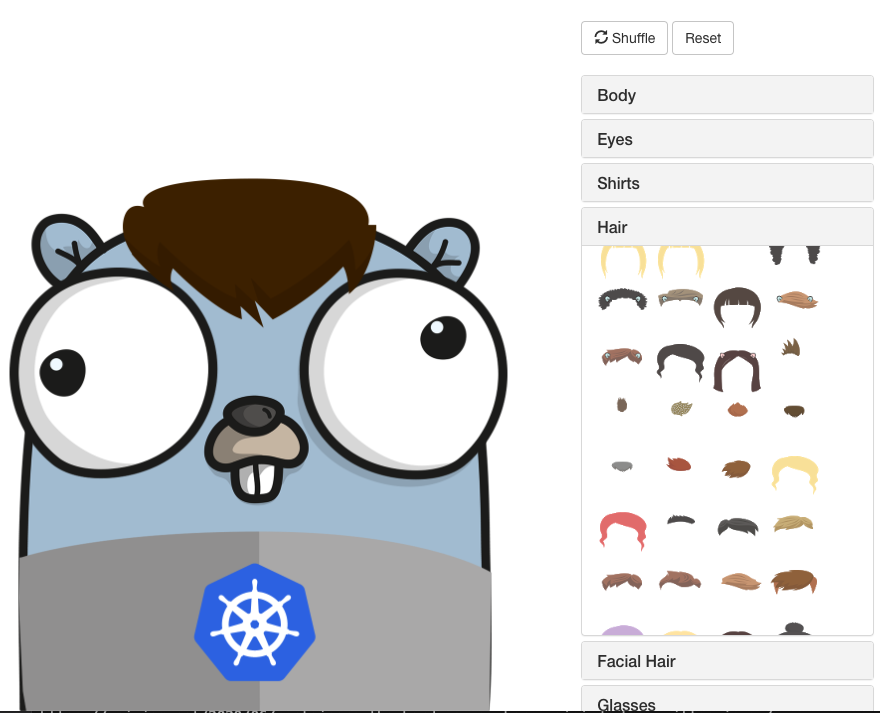This screenshot has width=880, height=713.
Task: Expand the Body section
Action: [x=727, y=95]
